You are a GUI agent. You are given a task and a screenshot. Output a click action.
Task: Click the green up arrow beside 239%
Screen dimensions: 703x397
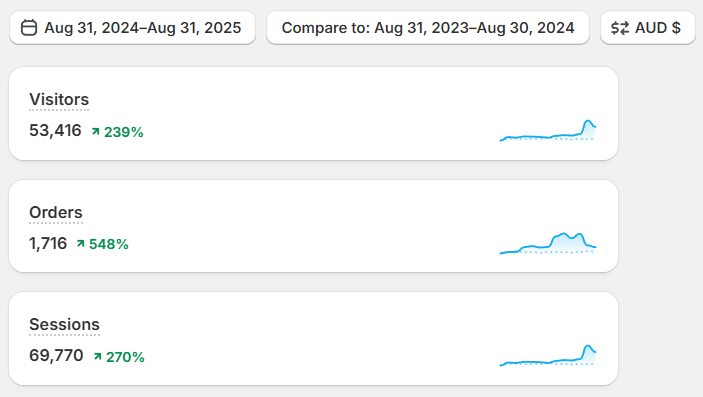pyautogui.click(x=95, y=131)
